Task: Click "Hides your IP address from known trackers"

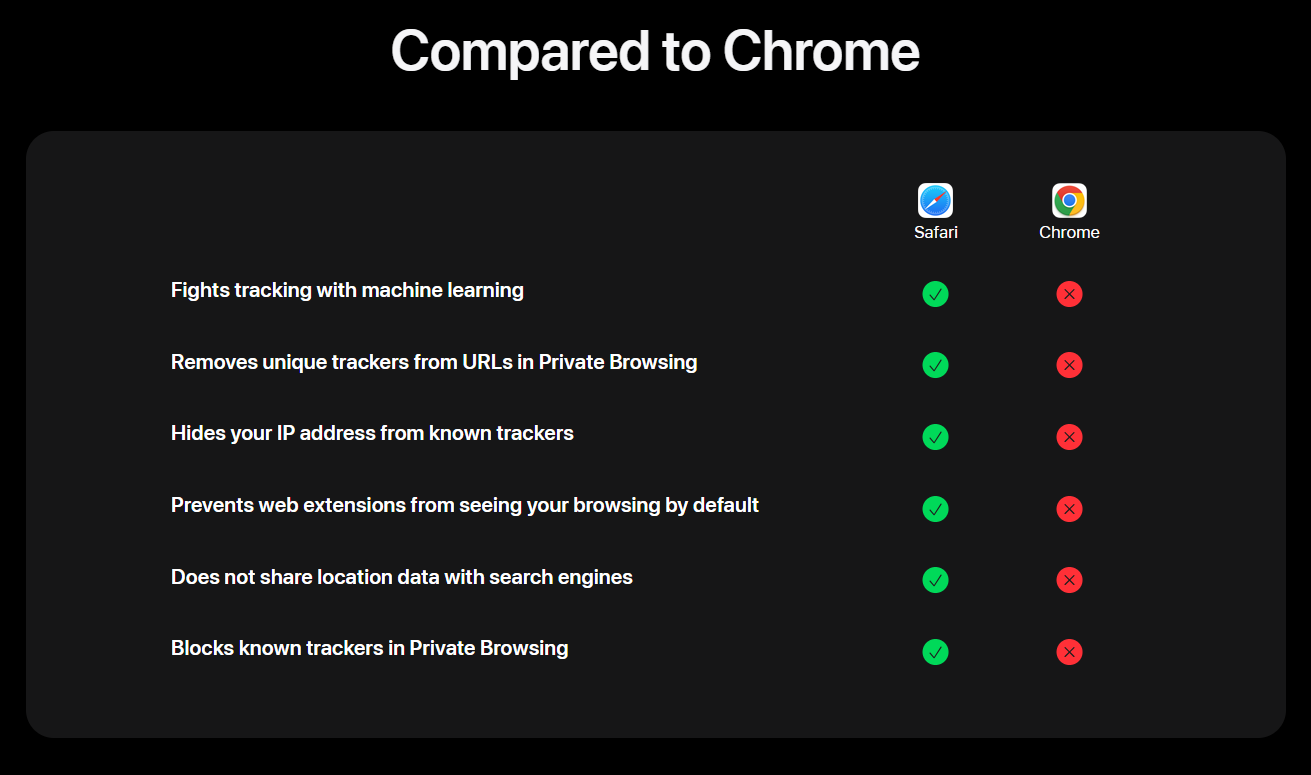Action: 372,433
